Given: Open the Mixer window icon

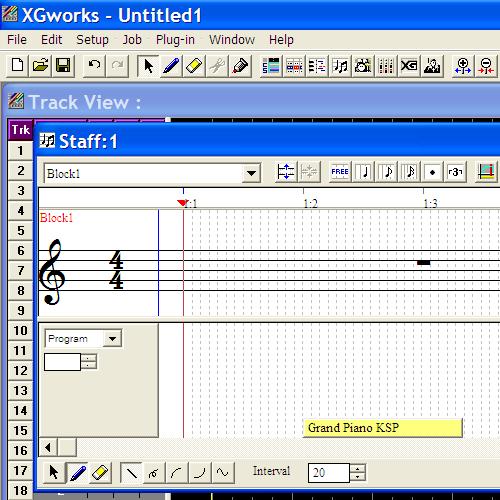Looking at the screenshot, I should click(x=386, y=66).
